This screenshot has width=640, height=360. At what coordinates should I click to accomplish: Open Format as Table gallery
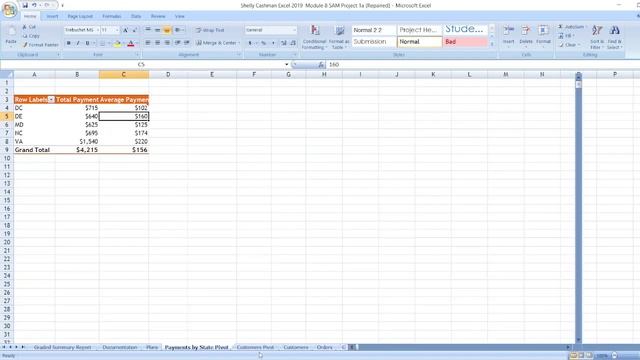pyautogui.click(x=339, y=37)
